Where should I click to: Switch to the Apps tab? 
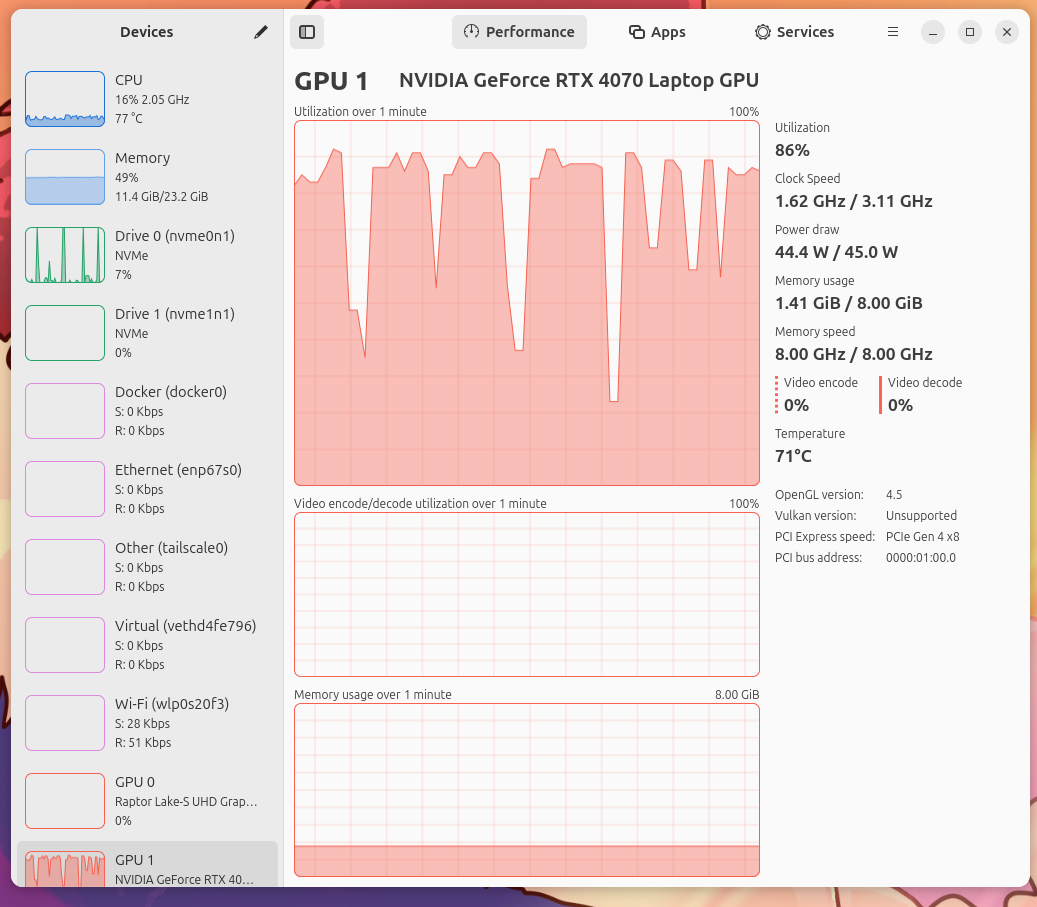pyautogui.click(x=657, y=32)
